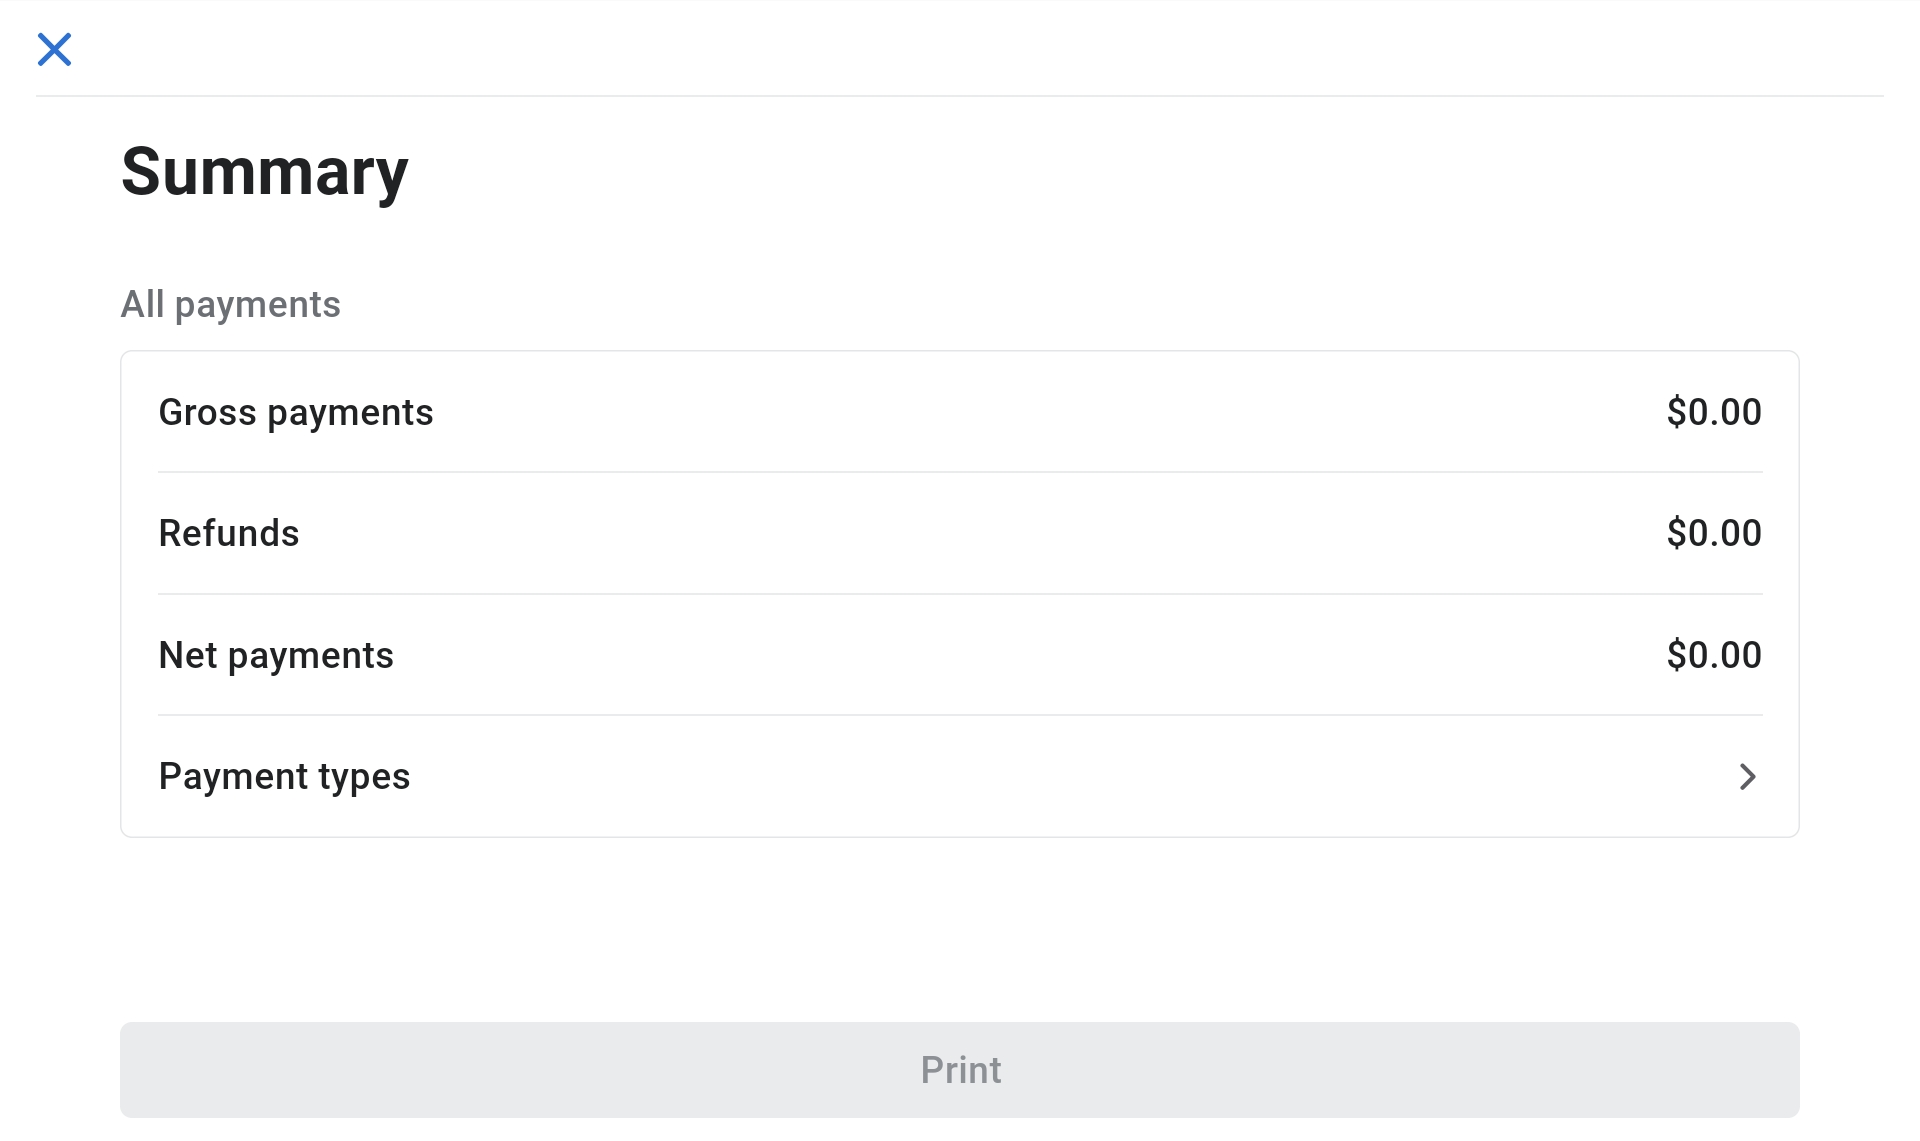Click the divider line above Payment types

[960, 715]
